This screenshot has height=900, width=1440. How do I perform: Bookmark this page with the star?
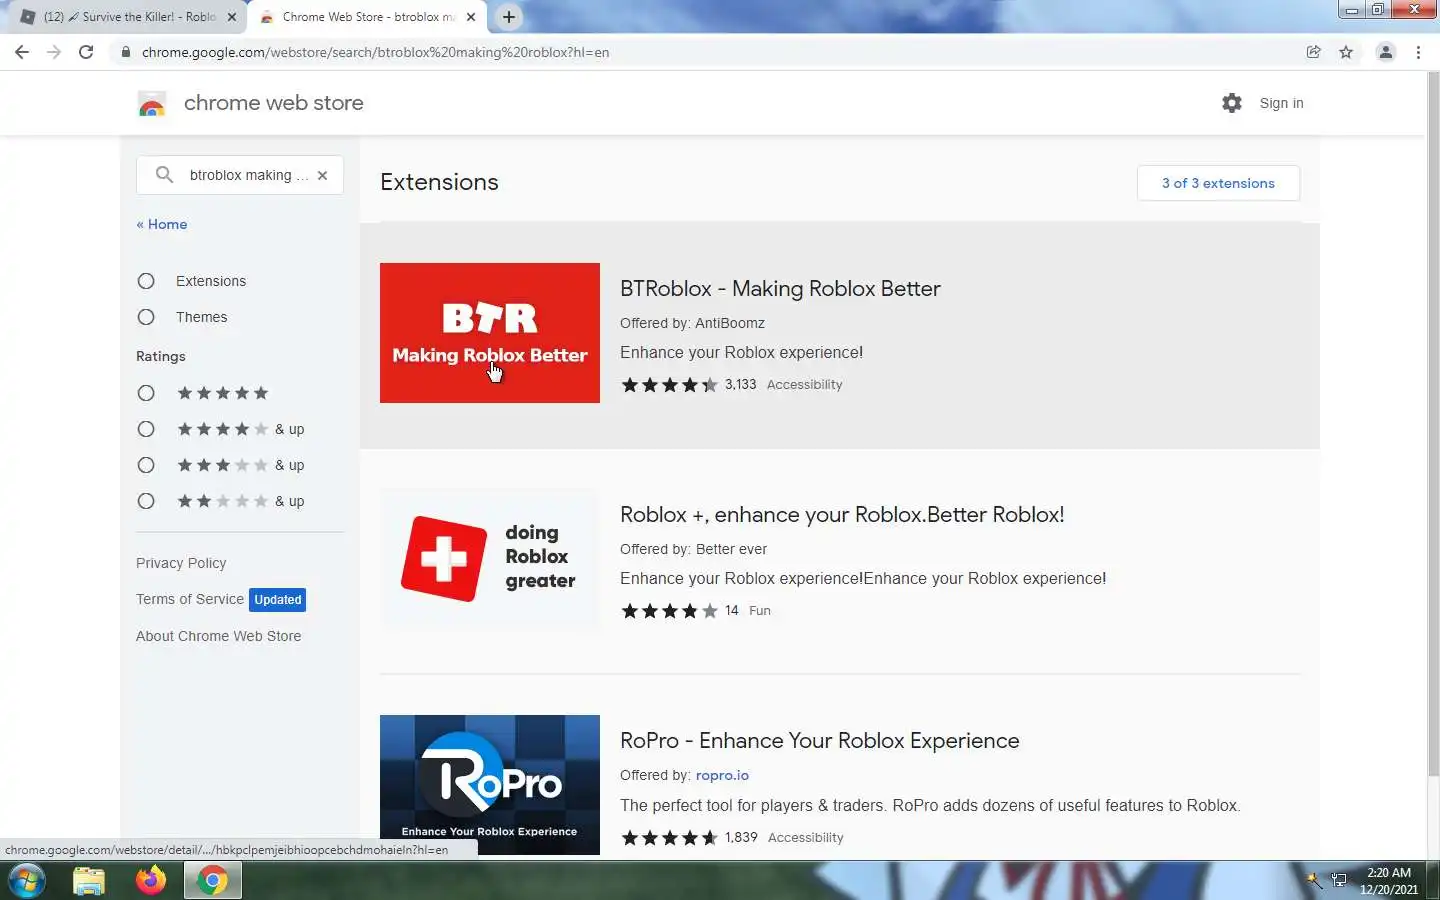click(1346, 52)
